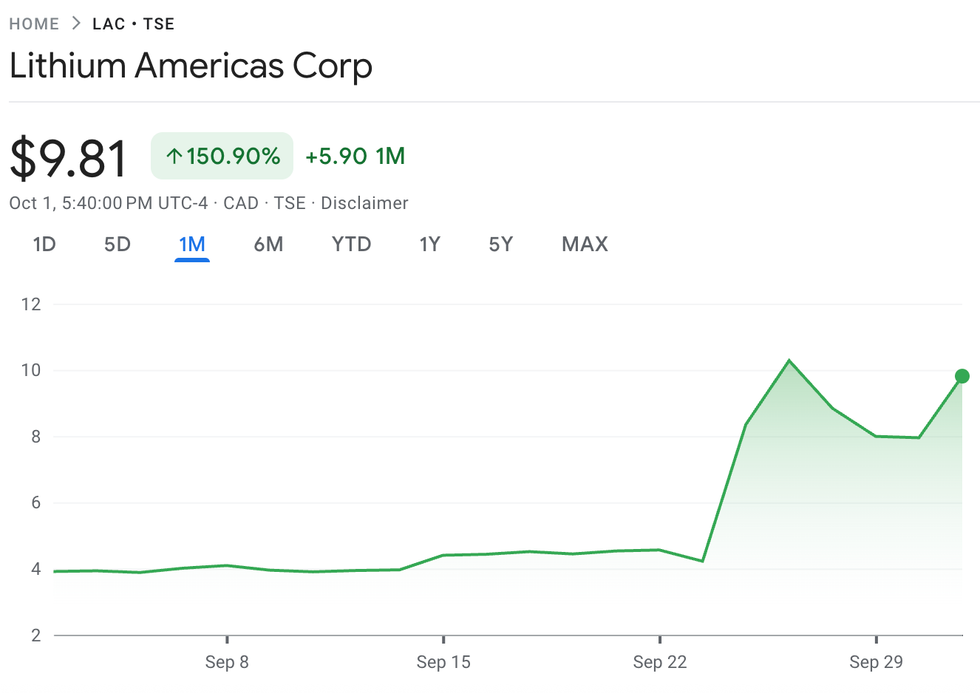
Task: Click the Sep 22 axis label
Action: click(660, 662)
